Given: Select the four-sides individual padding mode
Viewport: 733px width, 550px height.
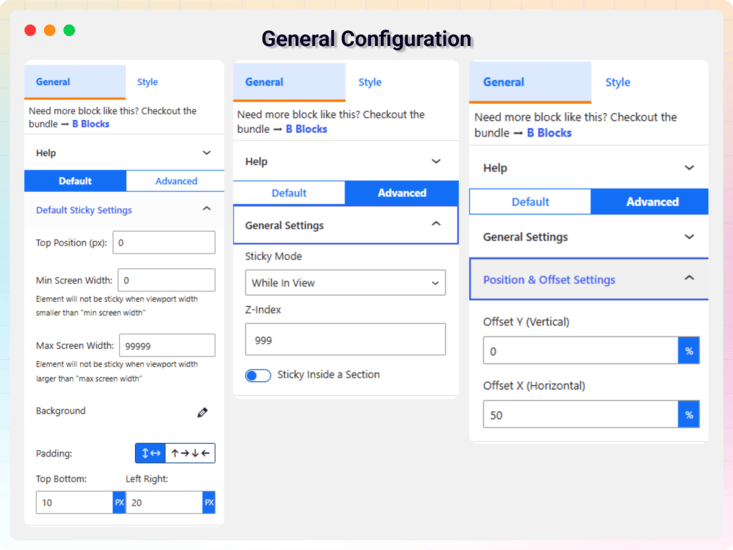Looking at the screenshot, I should coord(190,453).
